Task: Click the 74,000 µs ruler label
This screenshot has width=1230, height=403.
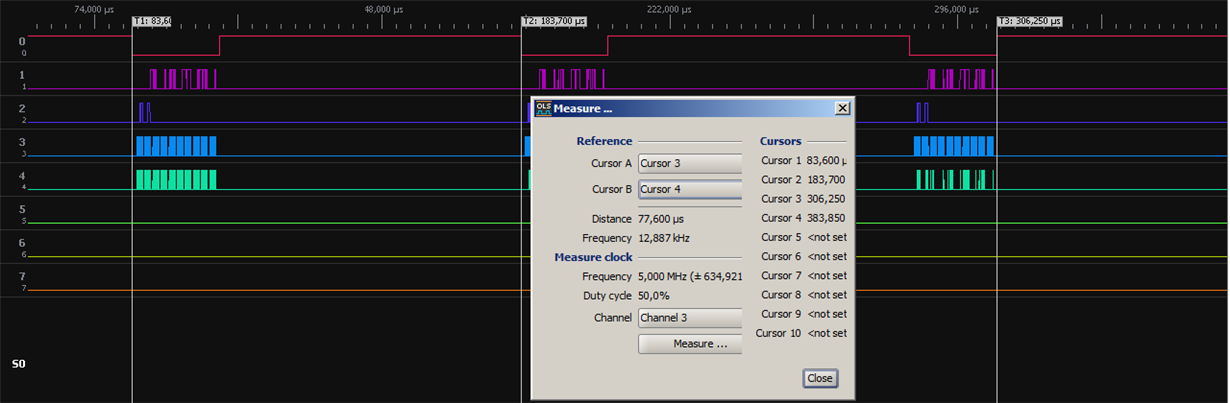Action: coord(96,8)
